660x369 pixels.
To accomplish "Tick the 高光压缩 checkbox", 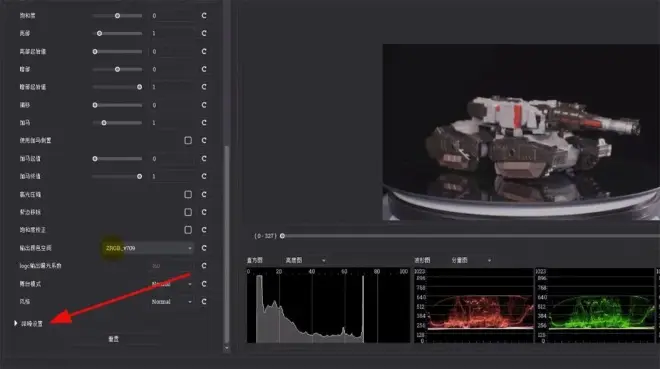I will [188, 194].
